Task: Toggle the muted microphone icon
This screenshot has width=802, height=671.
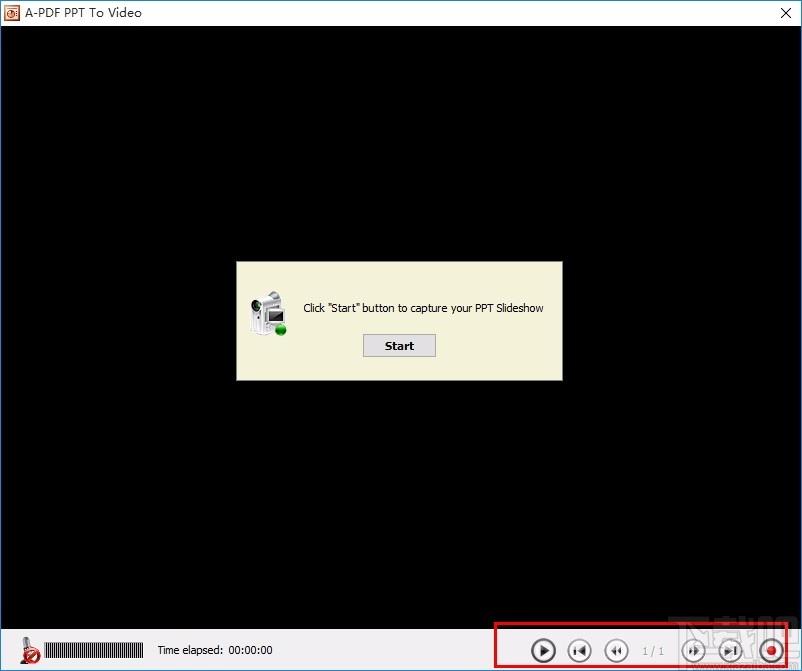Action: 29,651
